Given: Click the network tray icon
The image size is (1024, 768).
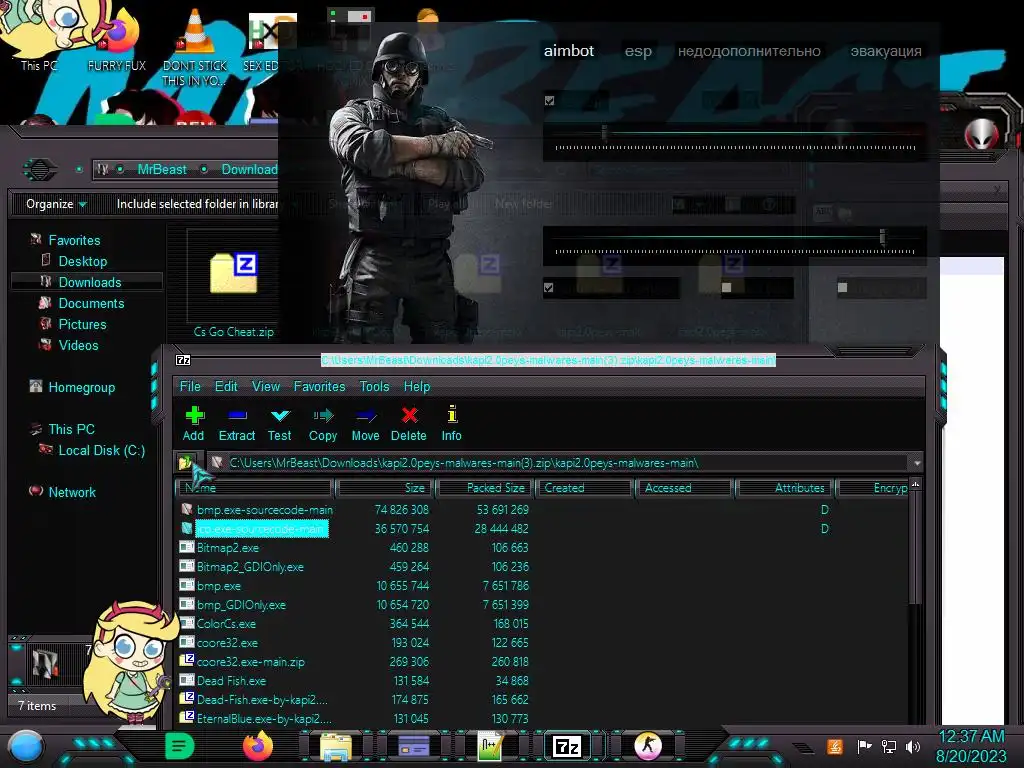Looking at the screenshot, I should [889, 746].
